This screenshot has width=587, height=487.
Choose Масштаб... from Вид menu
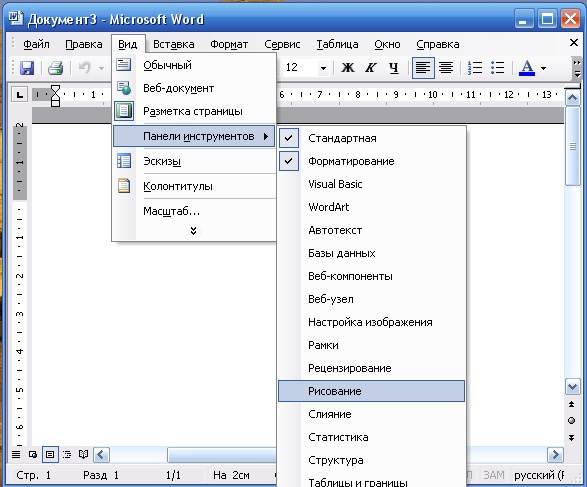(194, 211)
